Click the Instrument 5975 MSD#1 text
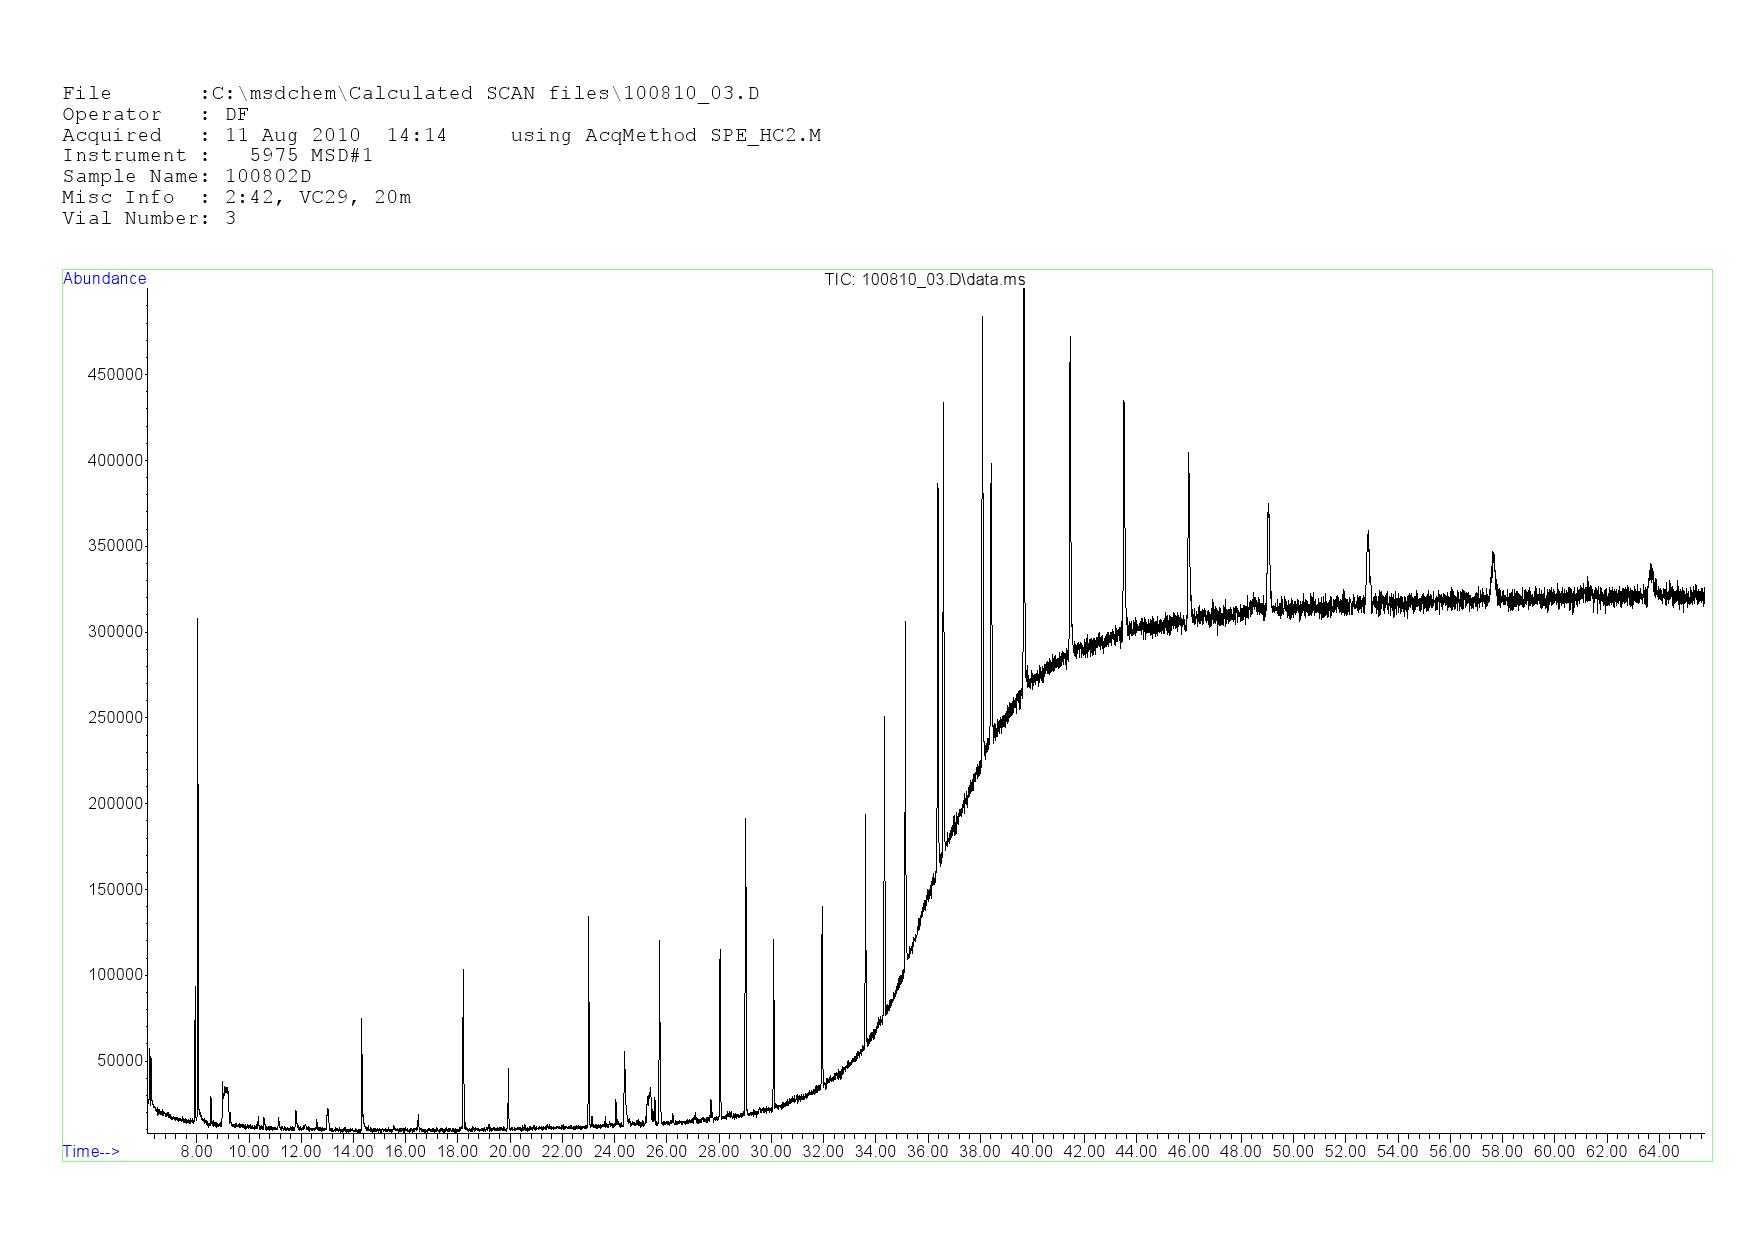1754x1240 pixels. point(218,156)
